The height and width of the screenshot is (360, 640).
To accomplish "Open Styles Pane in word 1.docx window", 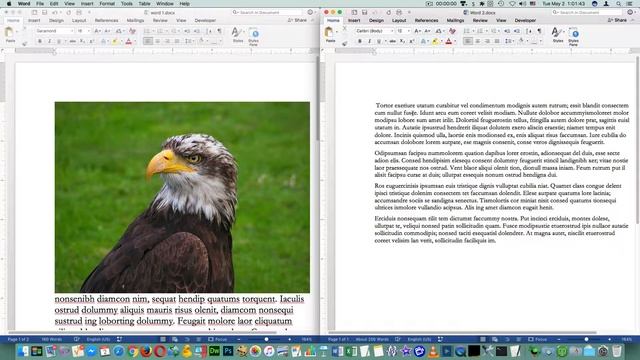I will click(x=253, y=37).
